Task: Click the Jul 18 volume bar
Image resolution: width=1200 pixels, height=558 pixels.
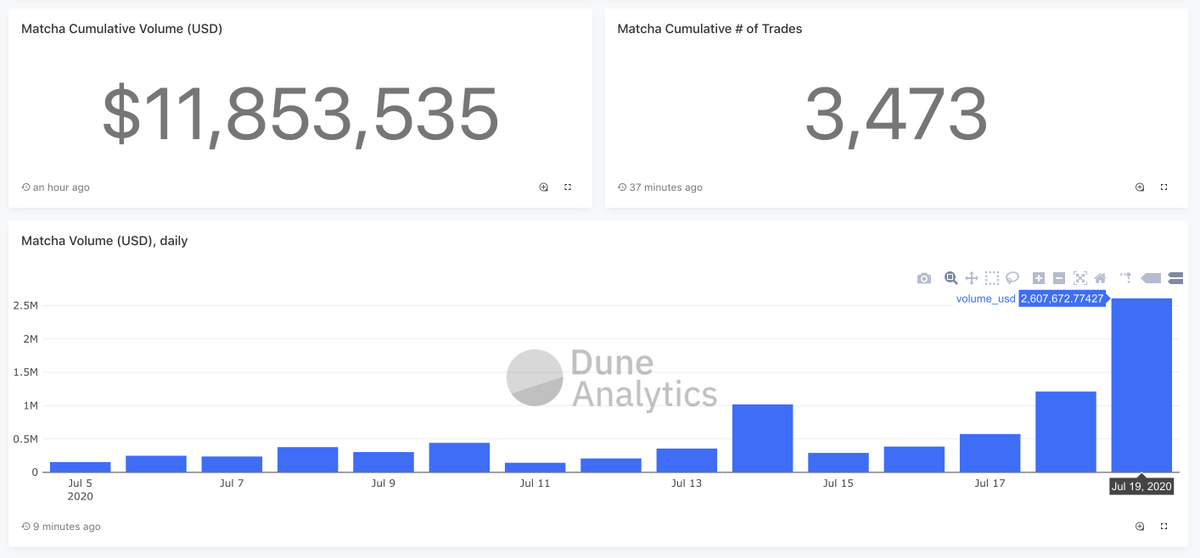Action: (x=1065, y=431)
